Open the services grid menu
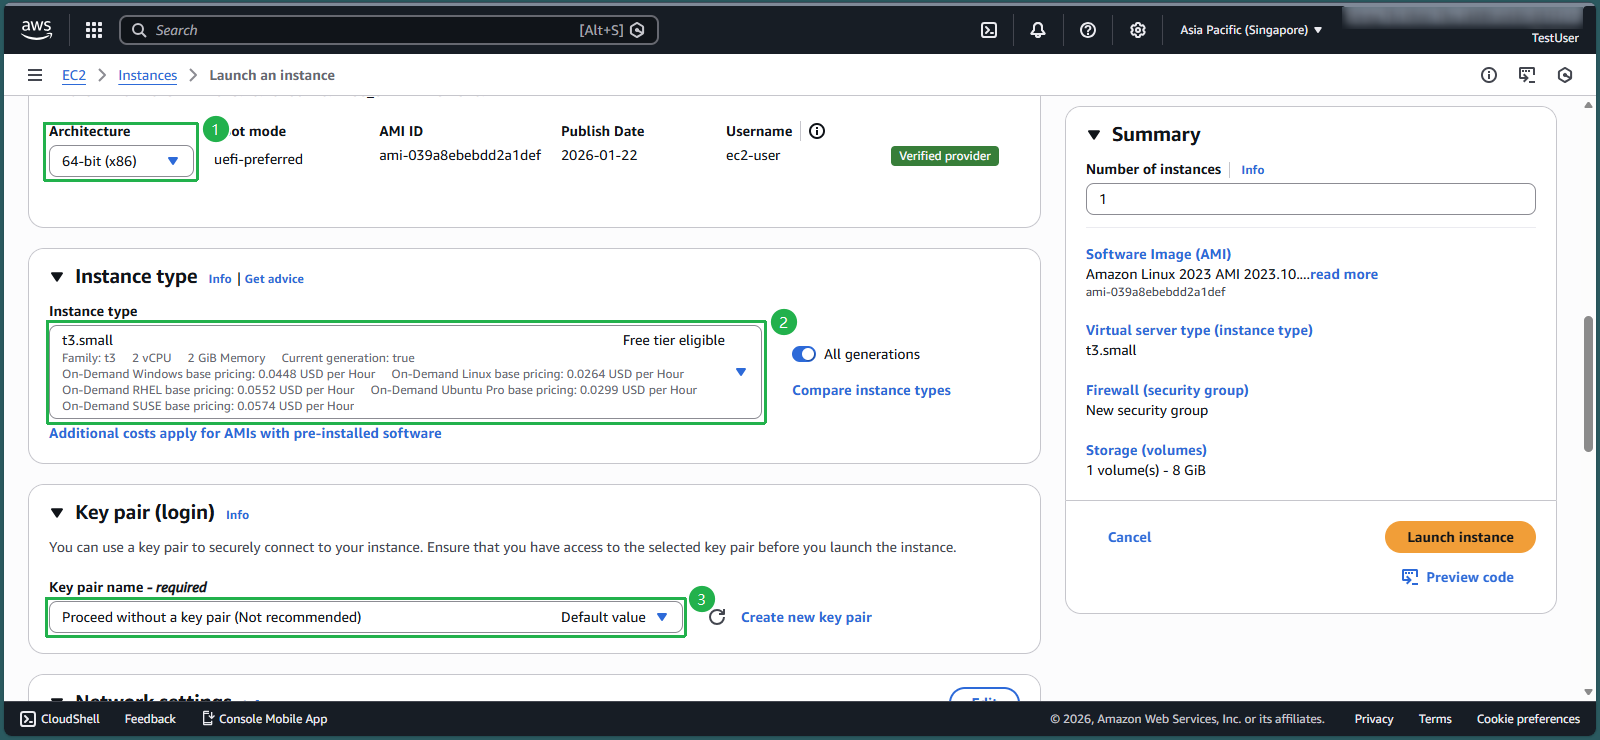This screenshot has height=740, width=1600. point(94,30)
